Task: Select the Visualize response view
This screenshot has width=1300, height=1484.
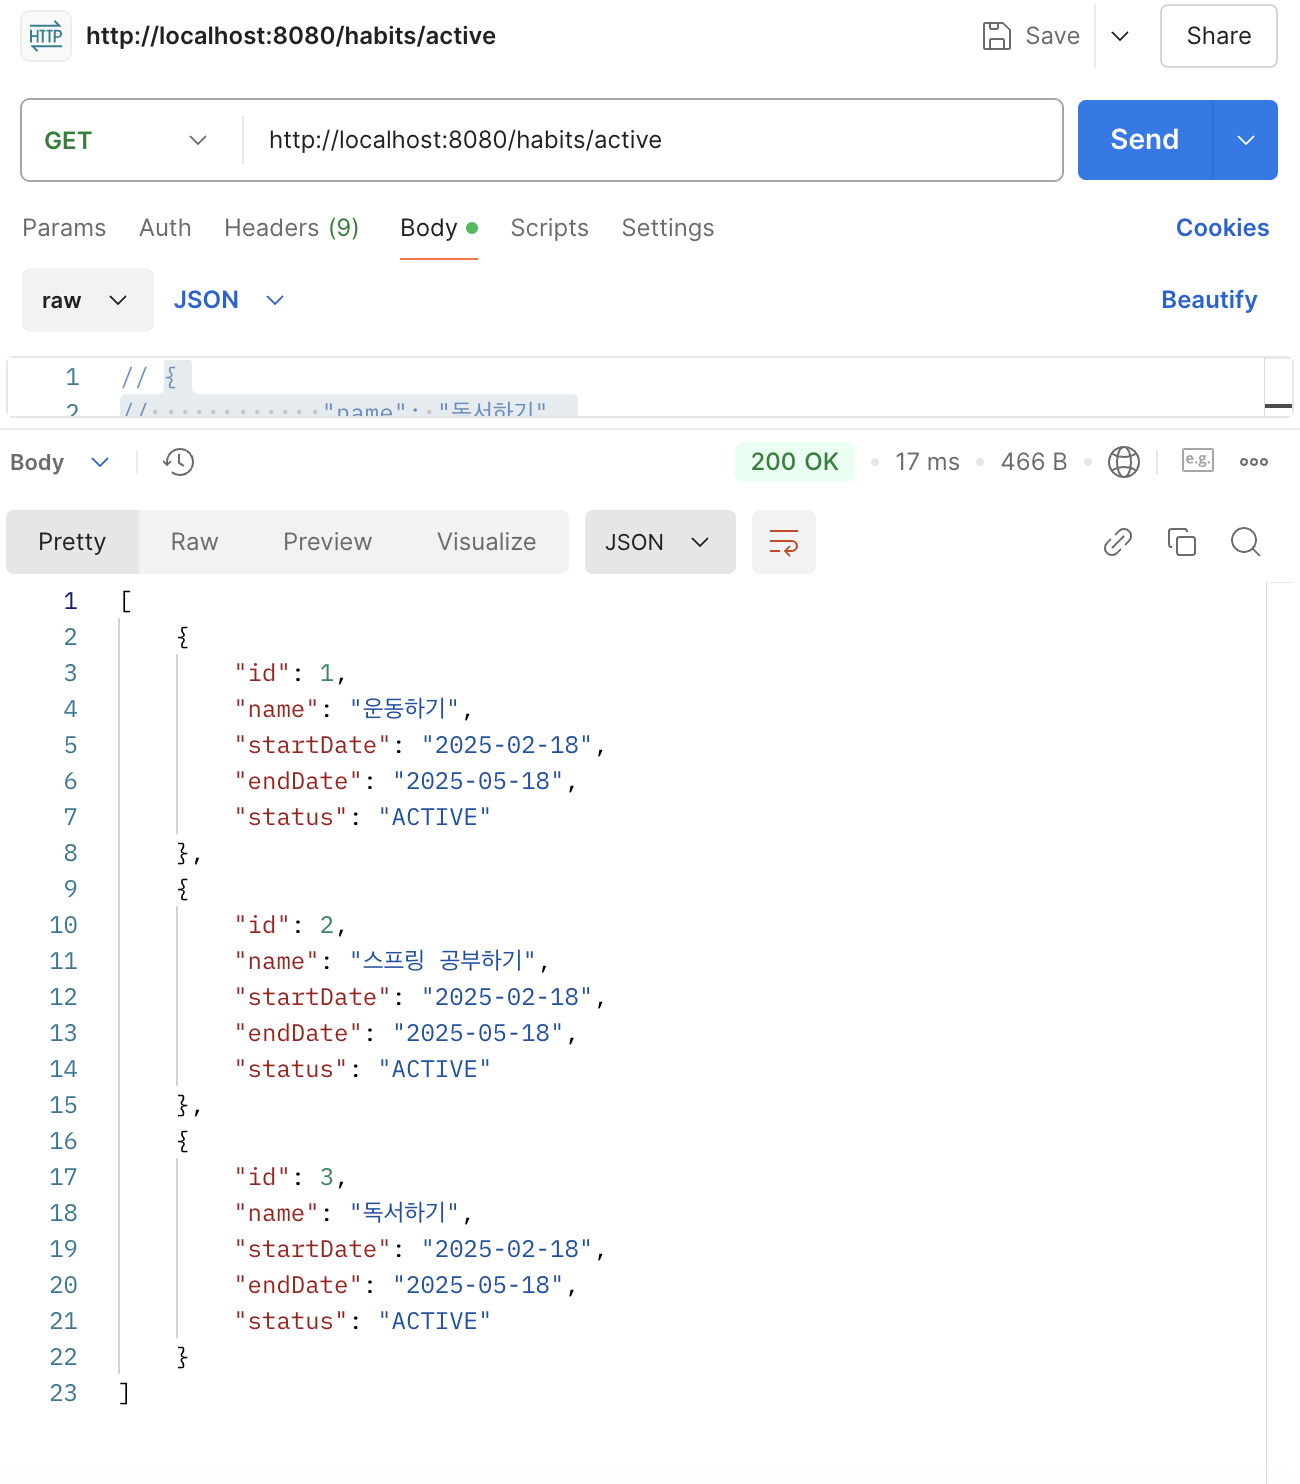Action: pyautogui.click(x=486, y=542)
